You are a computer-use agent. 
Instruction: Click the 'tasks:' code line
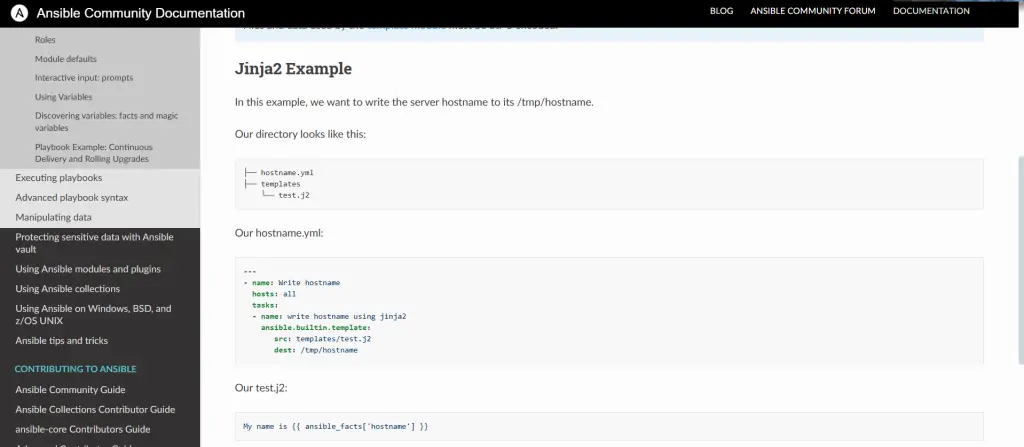point(265,305)
